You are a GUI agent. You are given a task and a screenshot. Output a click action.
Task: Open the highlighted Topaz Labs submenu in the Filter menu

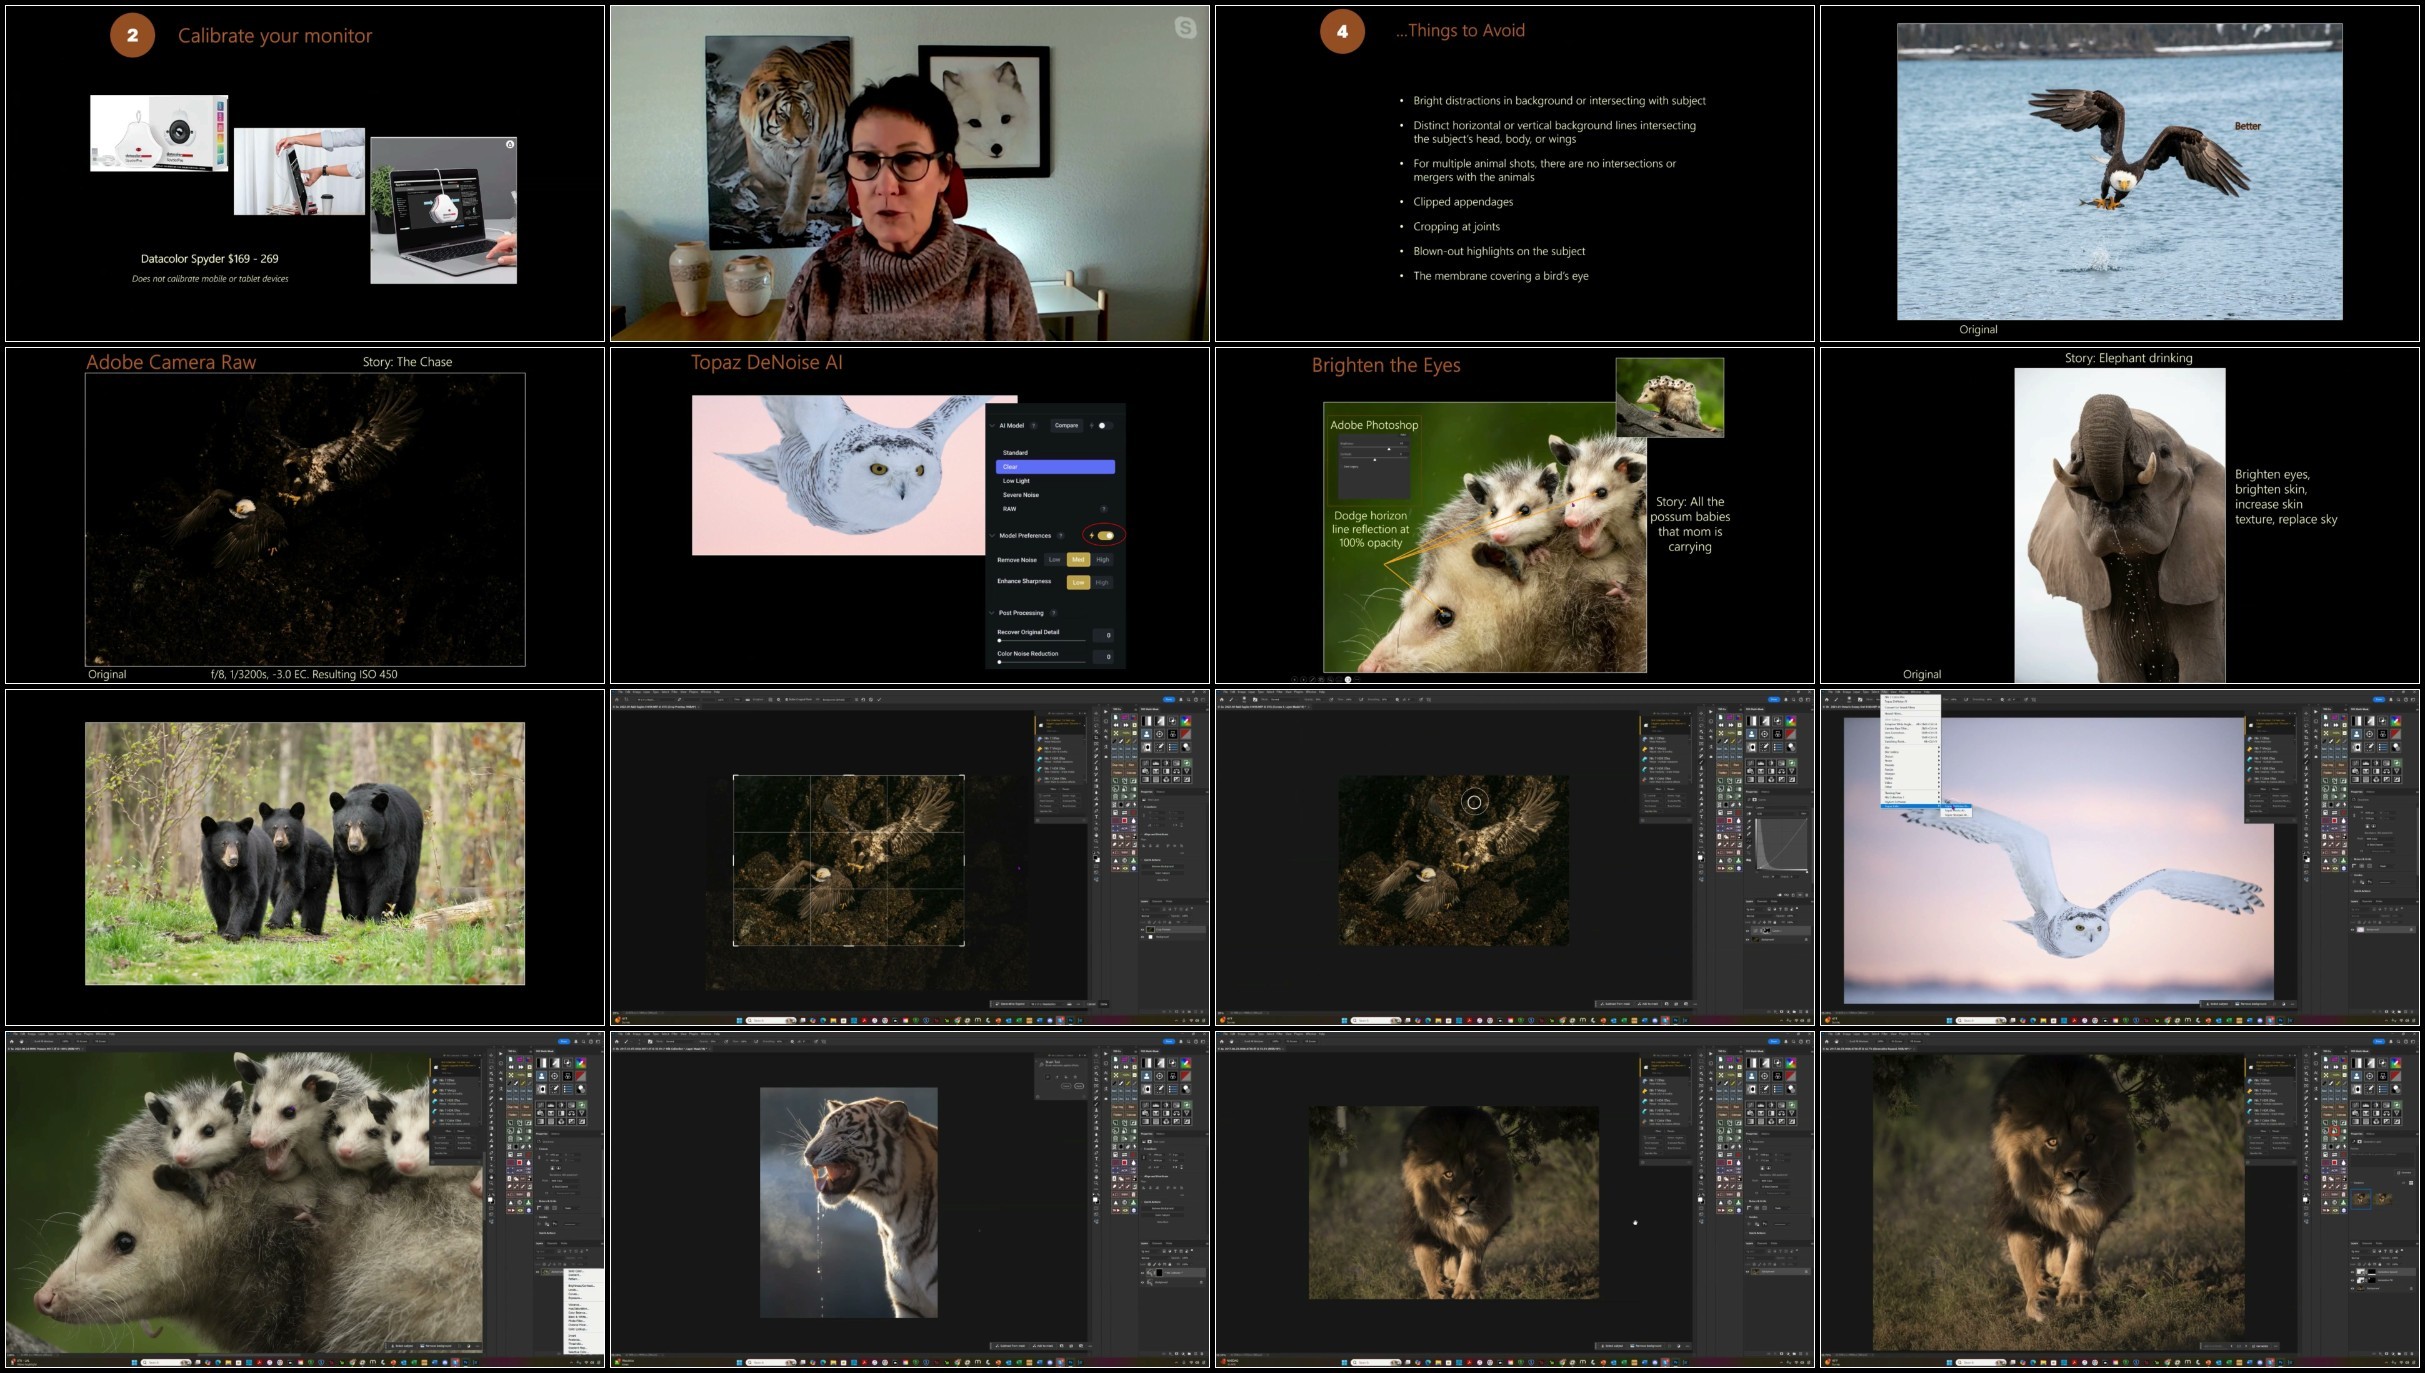point(1910,806)
